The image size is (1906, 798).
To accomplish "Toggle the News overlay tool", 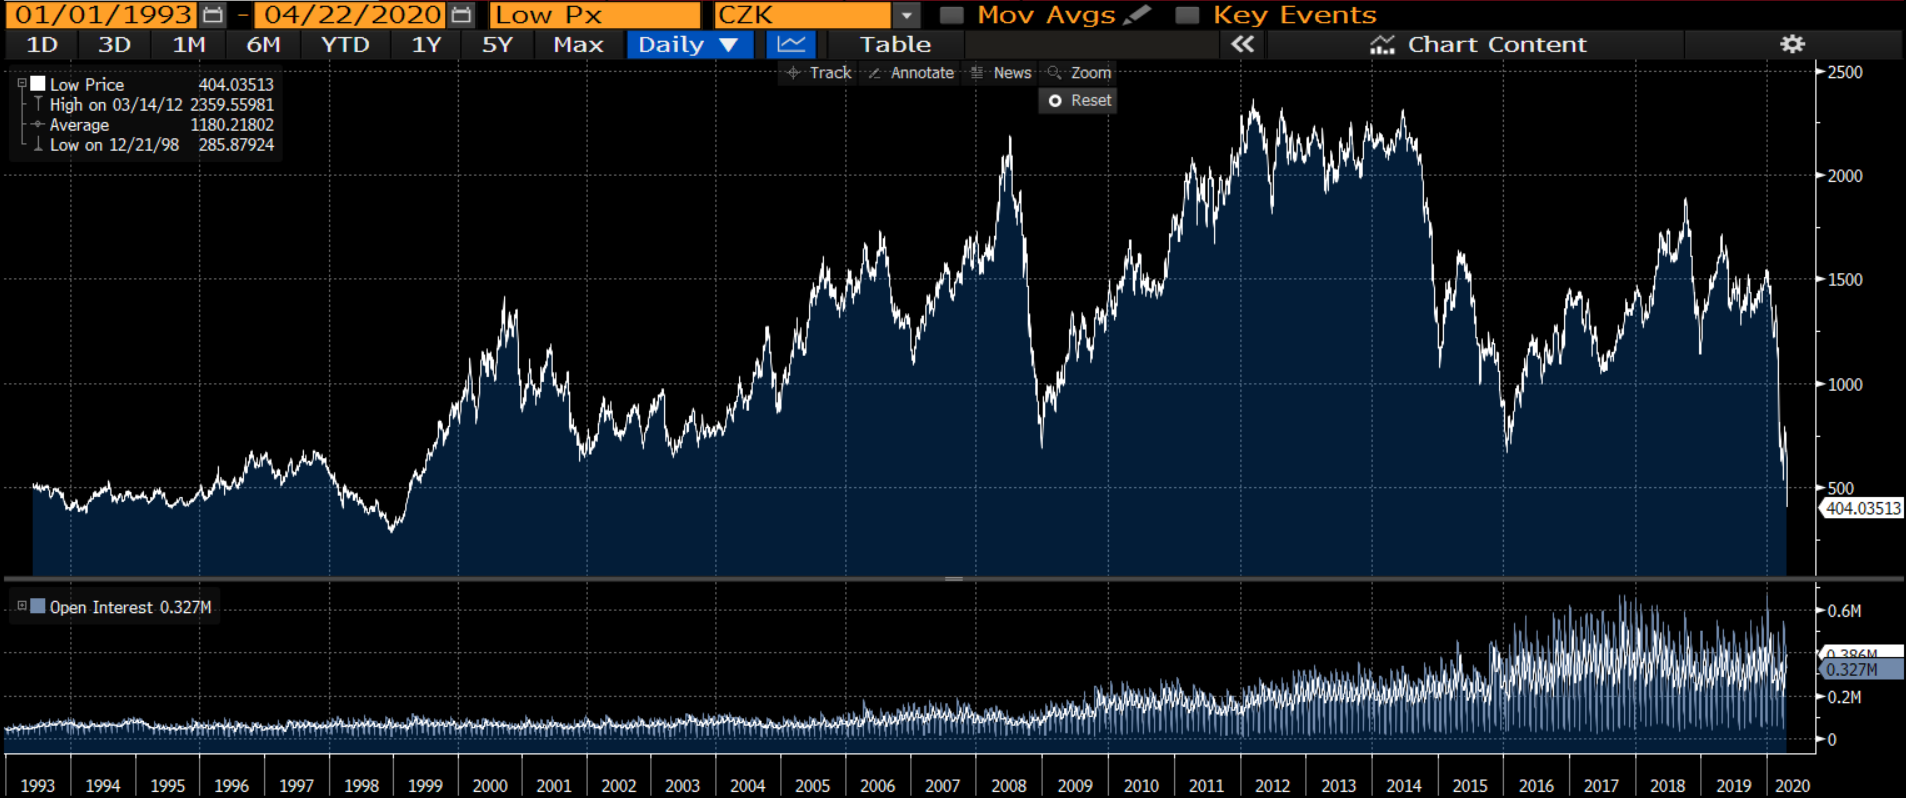I will point(1001,73).
